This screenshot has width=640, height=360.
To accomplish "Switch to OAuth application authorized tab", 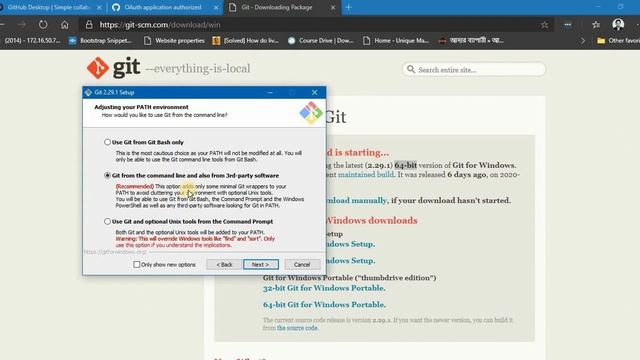I will tap(163, 7).
